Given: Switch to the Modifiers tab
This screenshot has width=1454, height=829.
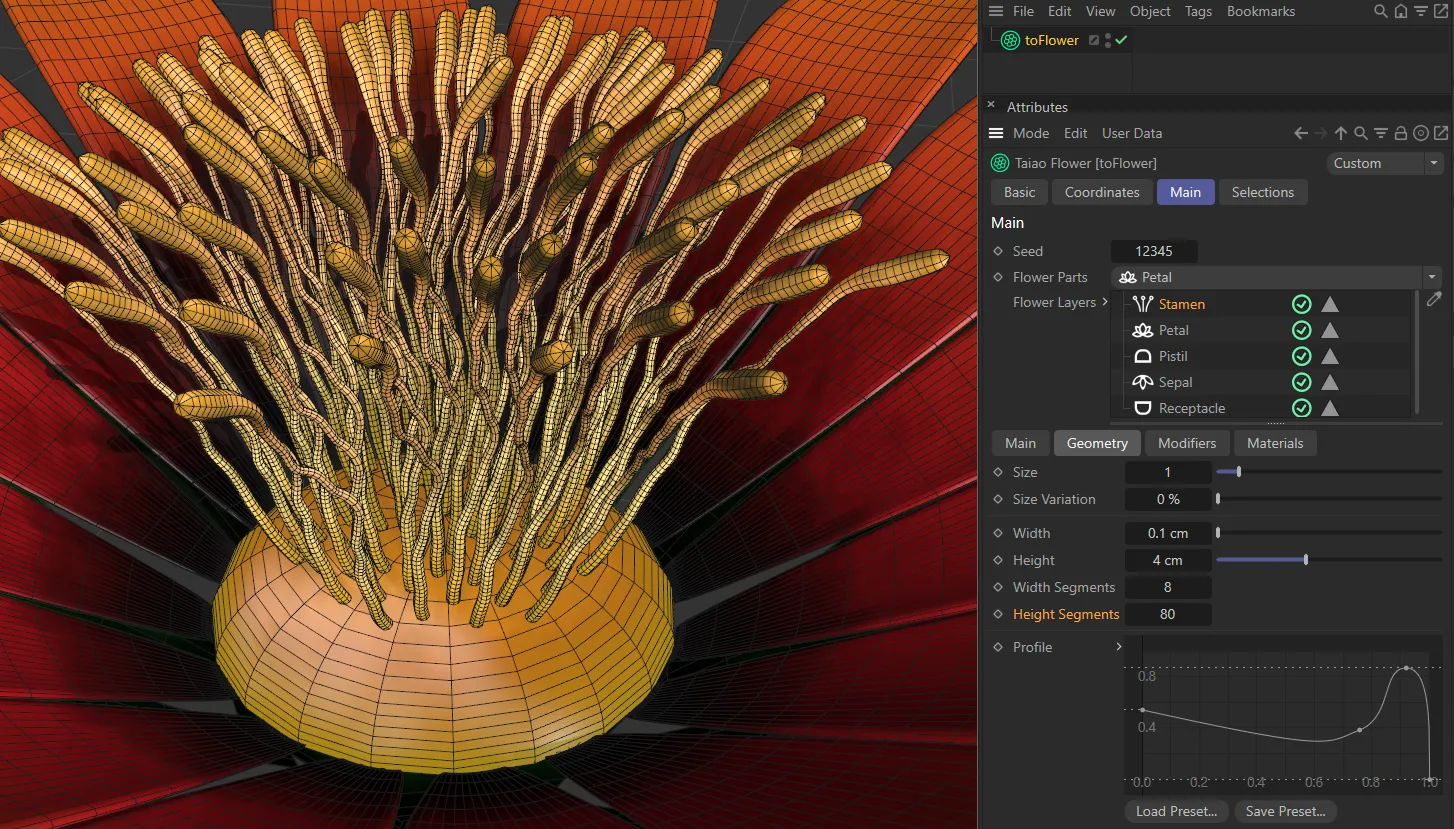Looking at the screenshot, I should (x=1186, y=443).
